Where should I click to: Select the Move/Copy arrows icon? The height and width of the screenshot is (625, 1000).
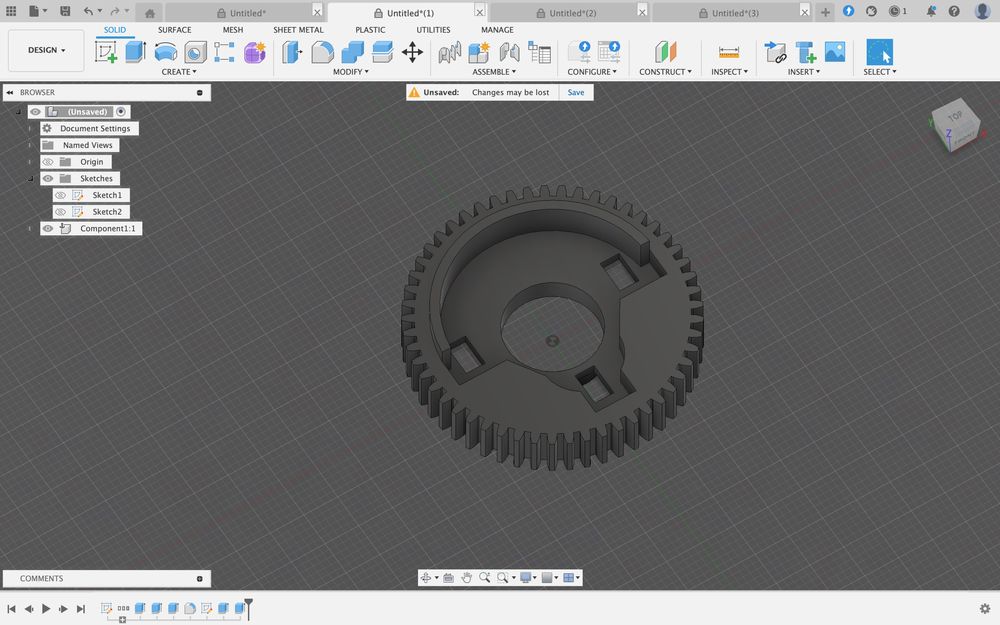pyautogui.click(x=413, y=52)
